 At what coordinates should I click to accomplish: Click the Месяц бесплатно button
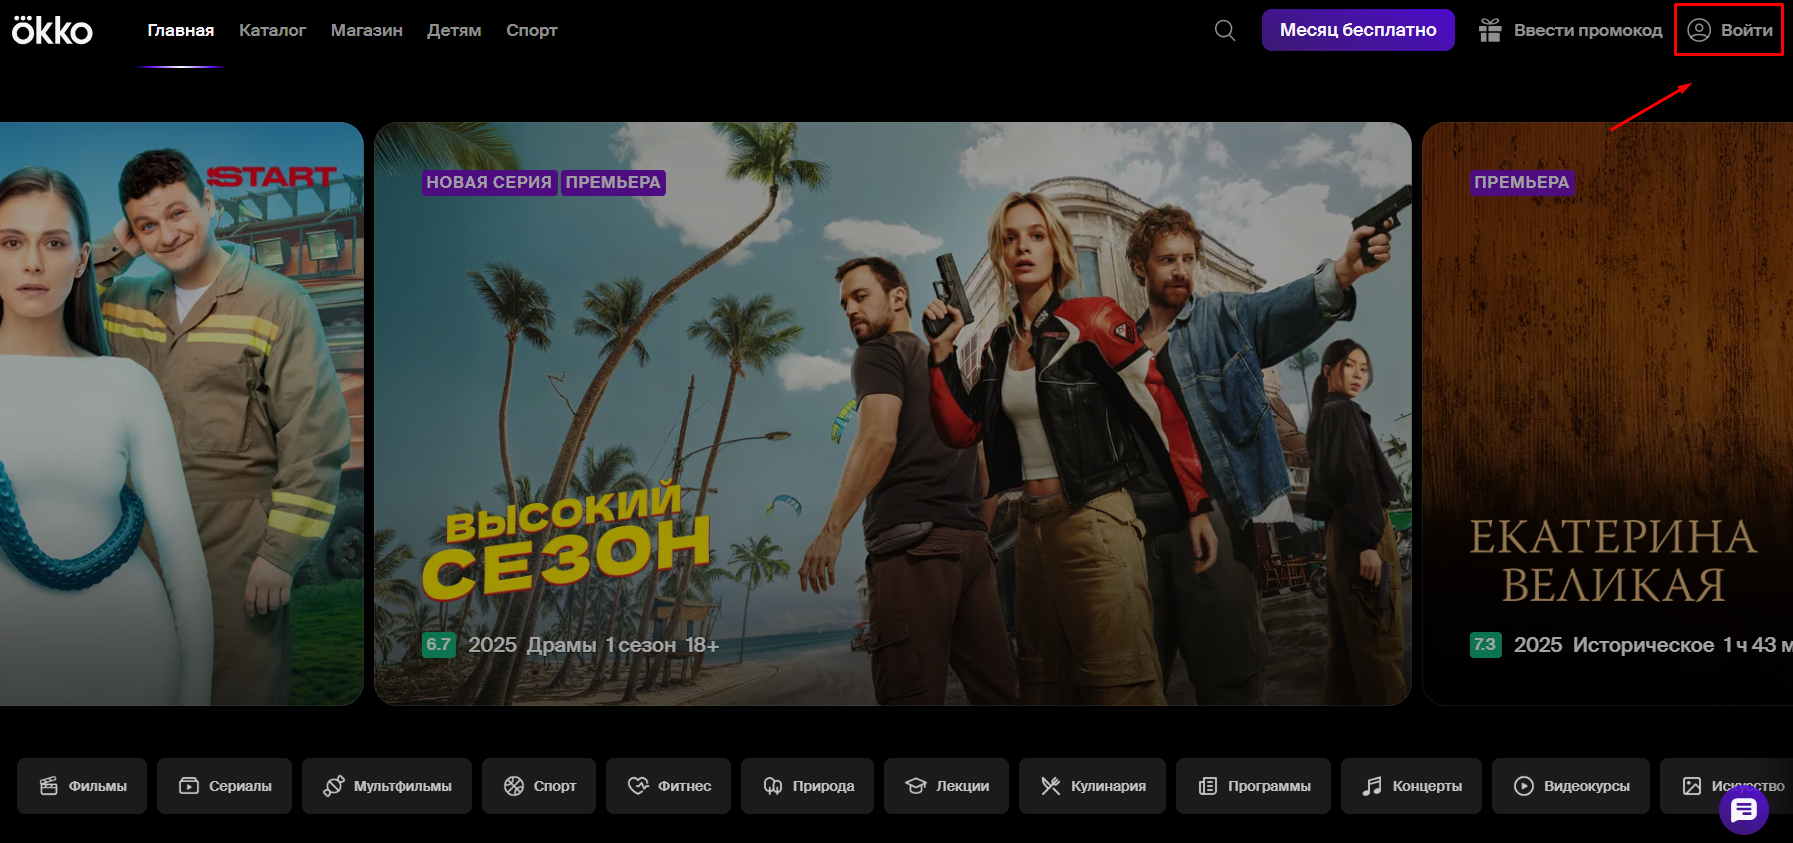point(1358,30)
